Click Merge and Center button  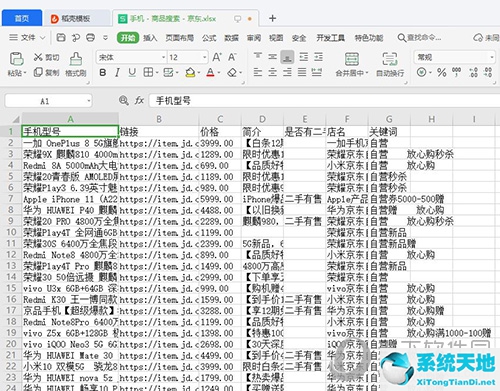click(x=351, y=64)
